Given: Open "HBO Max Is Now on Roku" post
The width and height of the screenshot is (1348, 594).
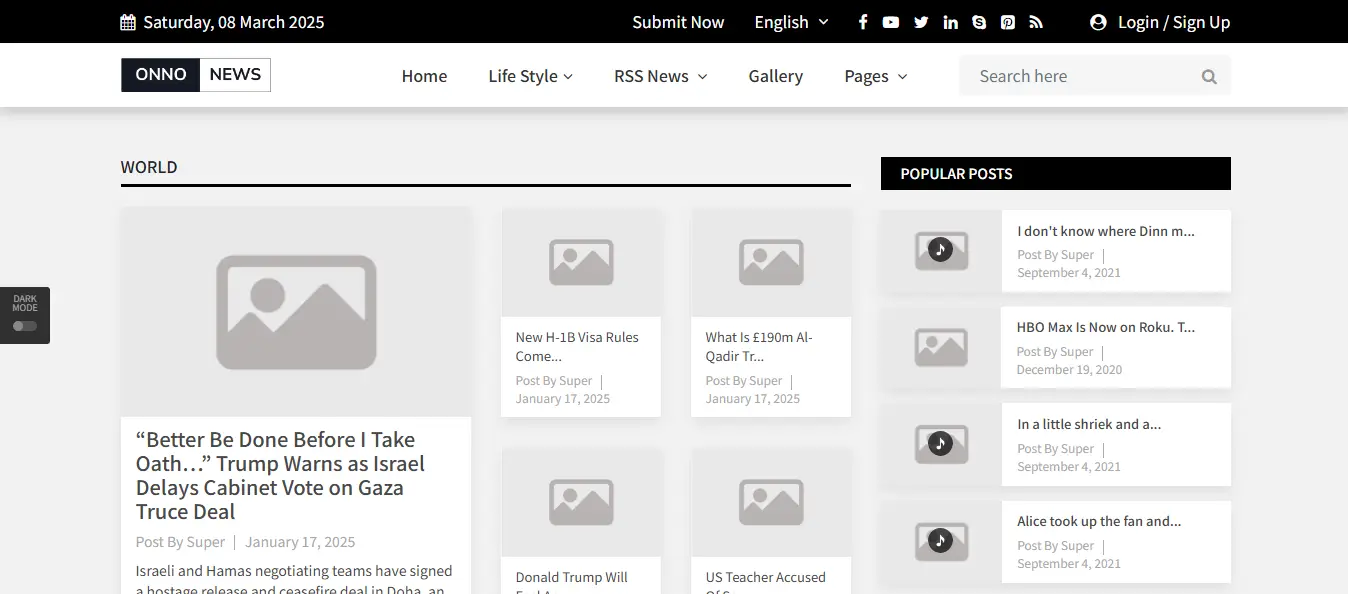Looking at the screenshot, I should [1106, 327].
